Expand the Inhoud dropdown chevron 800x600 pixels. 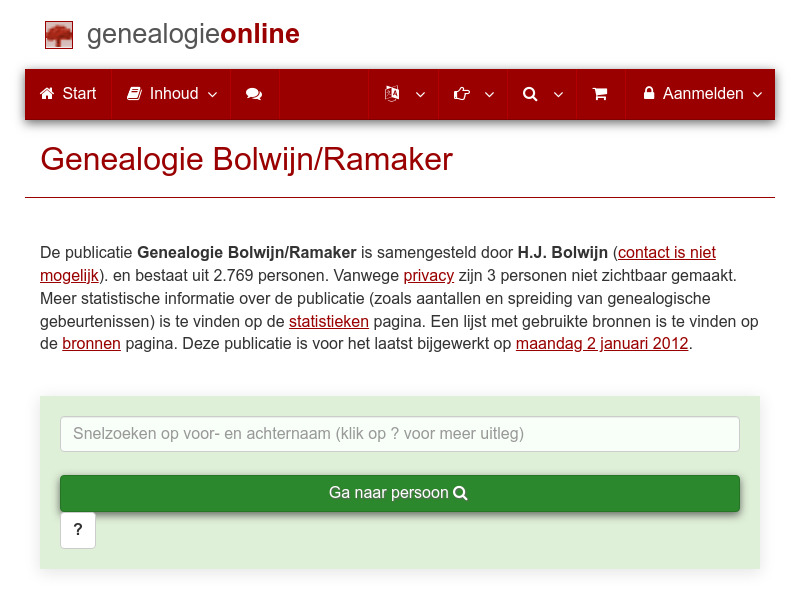click(211, 94)
